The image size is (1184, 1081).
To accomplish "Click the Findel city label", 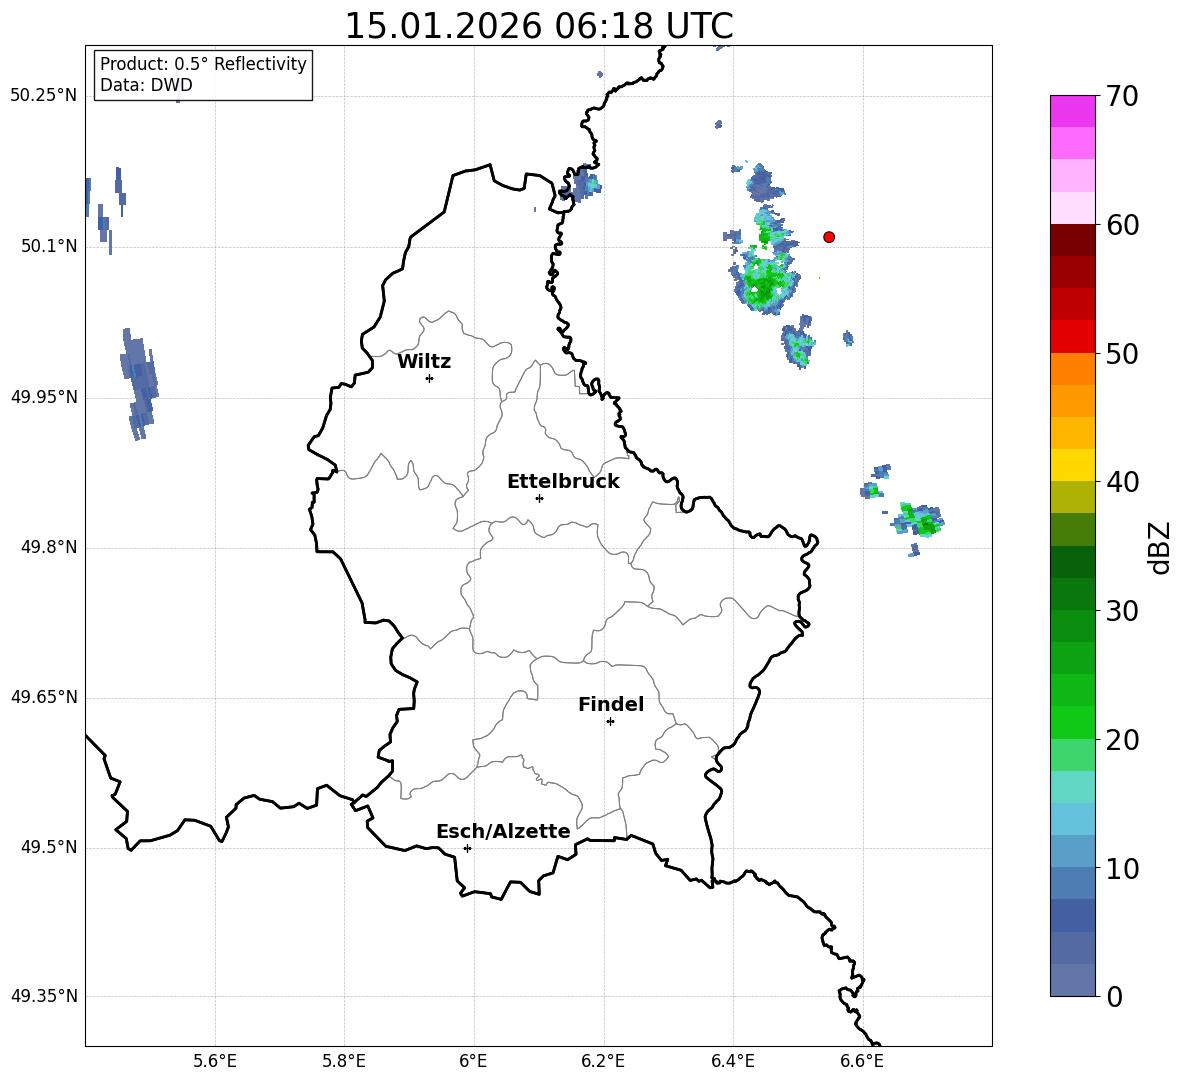I will point(611,704).
